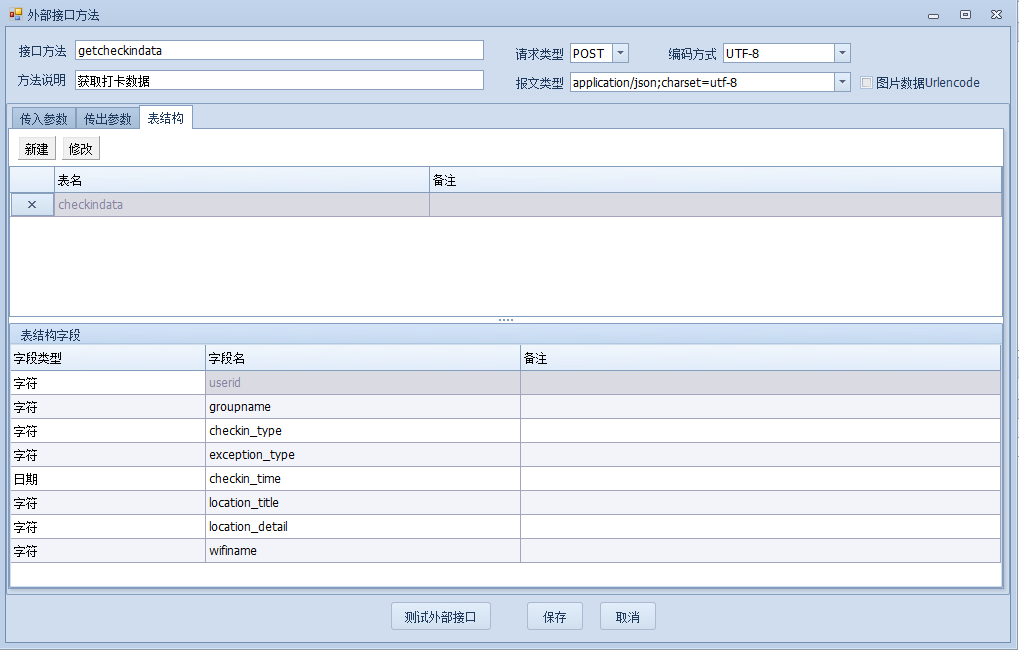This screenshot has width=1019, height=650.
Task: Click the 修改 button
Action: click(81, 149)
